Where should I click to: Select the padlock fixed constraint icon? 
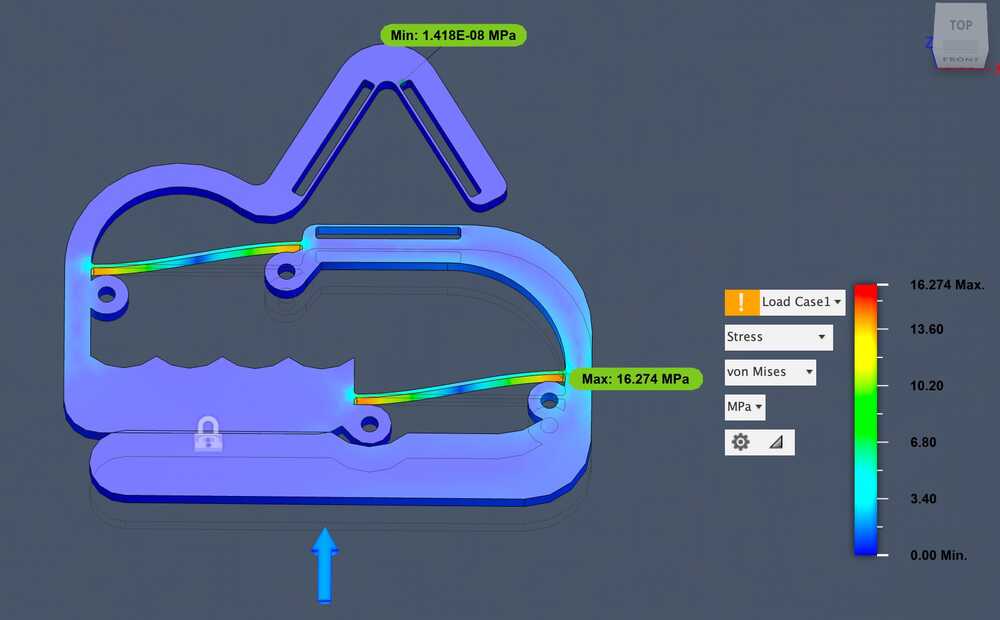click(208, 435)
